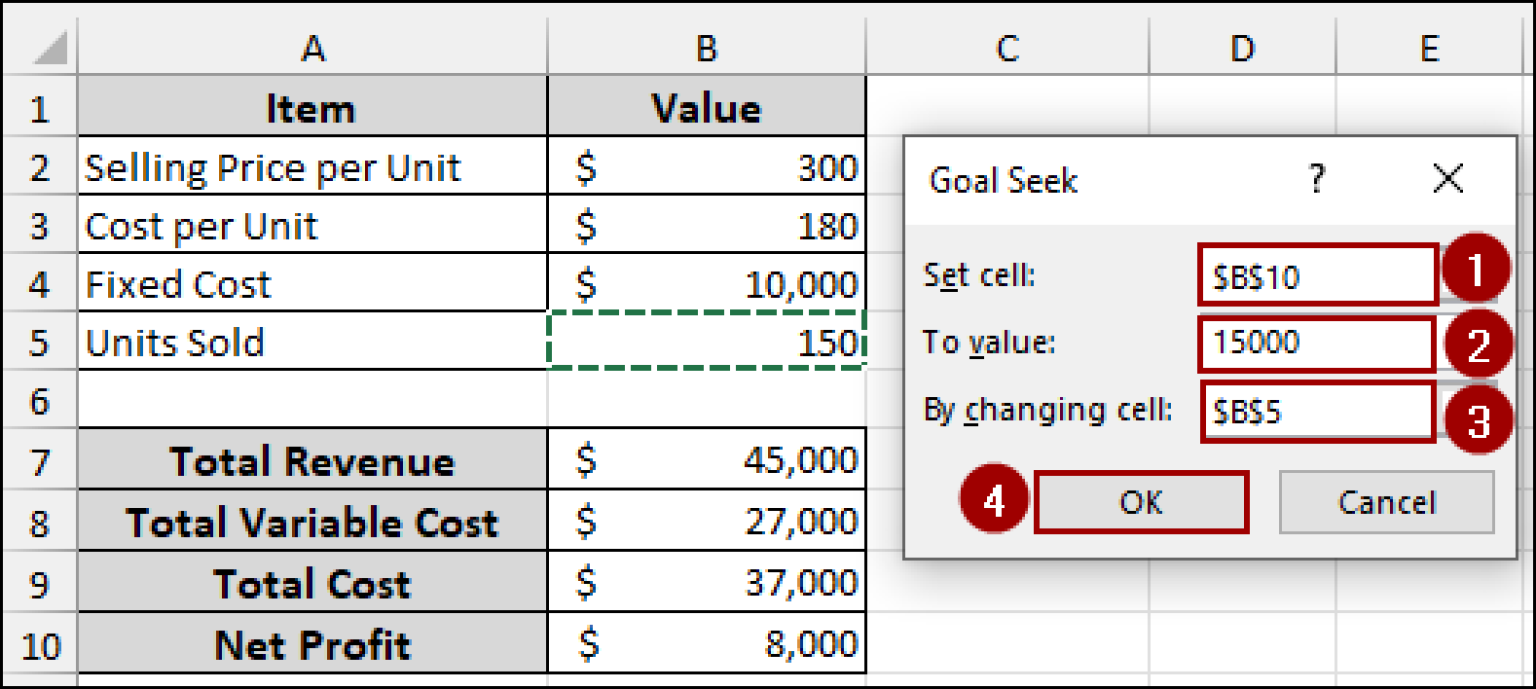Click OK to run Goal Seek

tap(1140, 502)
